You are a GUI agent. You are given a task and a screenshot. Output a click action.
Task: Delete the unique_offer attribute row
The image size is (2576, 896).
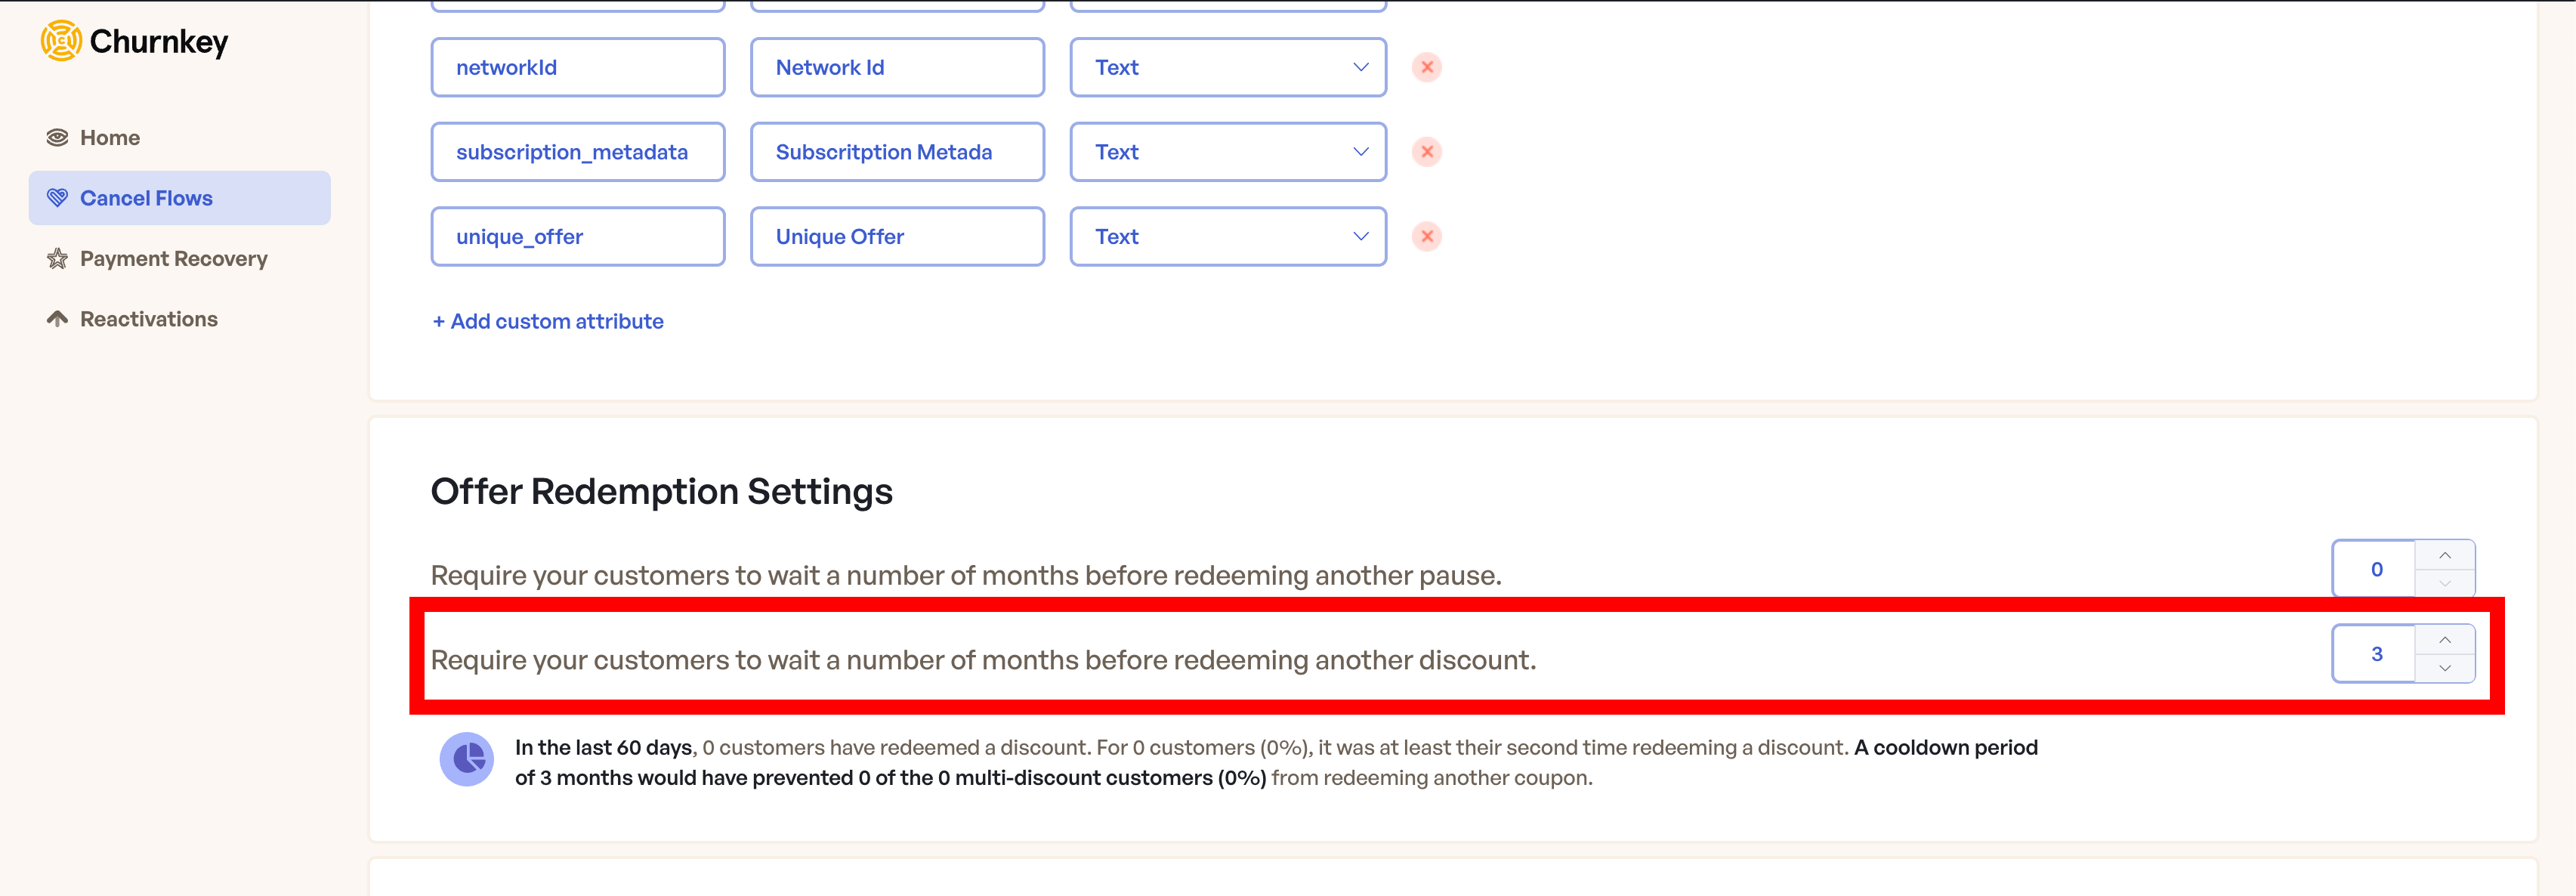1426,237
